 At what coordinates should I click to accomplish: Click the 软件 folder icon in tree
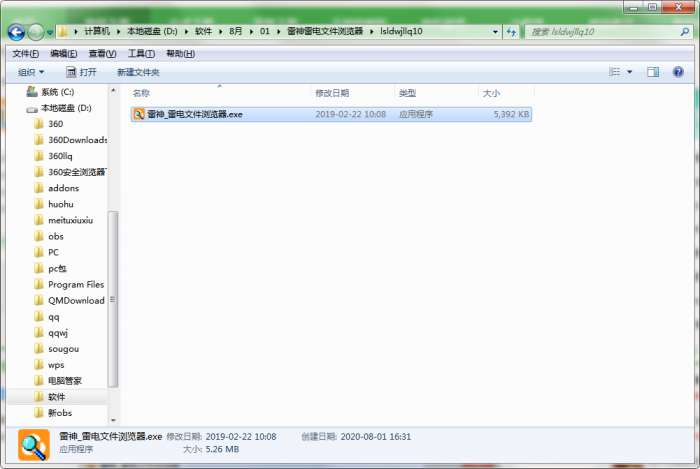pos(39,397)
